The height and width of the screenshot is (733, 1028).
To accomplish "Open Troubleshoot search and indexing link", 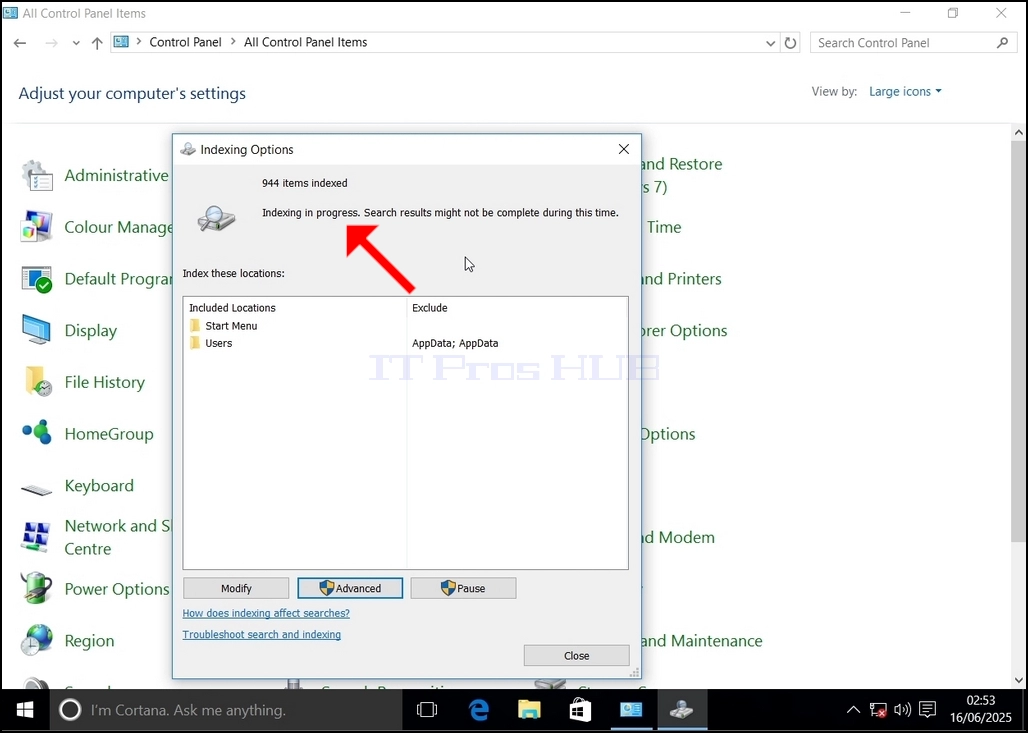I will click(x=262, y=635).
